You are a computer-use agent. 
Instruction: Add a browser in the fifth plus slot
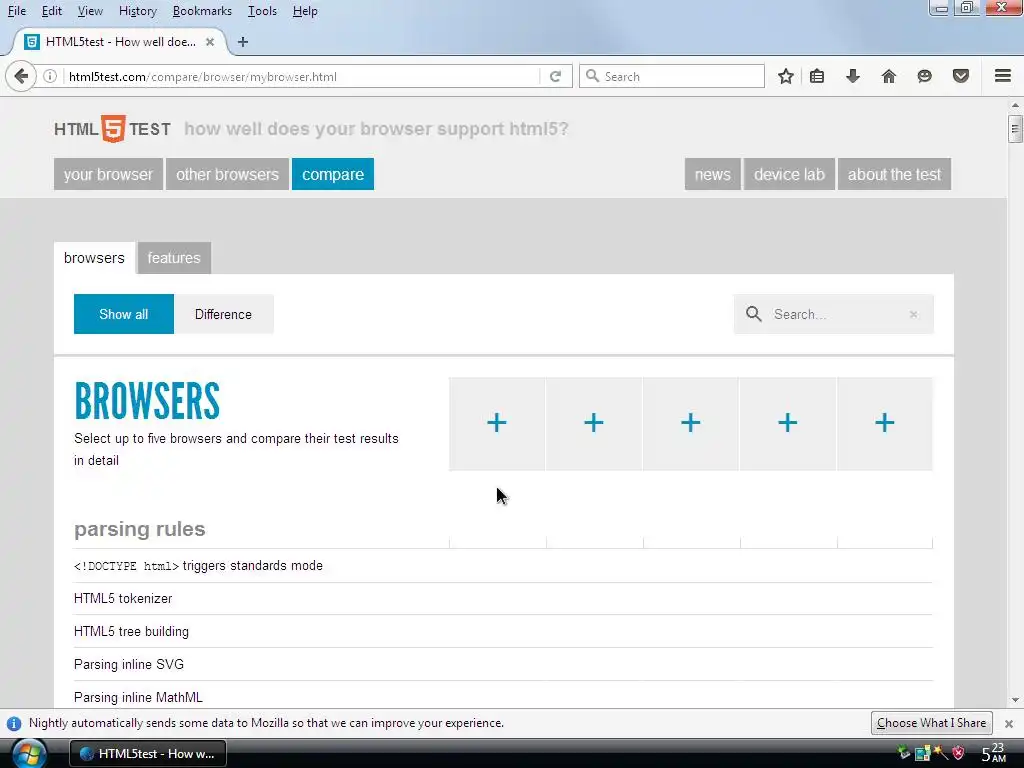pos(884,423)
